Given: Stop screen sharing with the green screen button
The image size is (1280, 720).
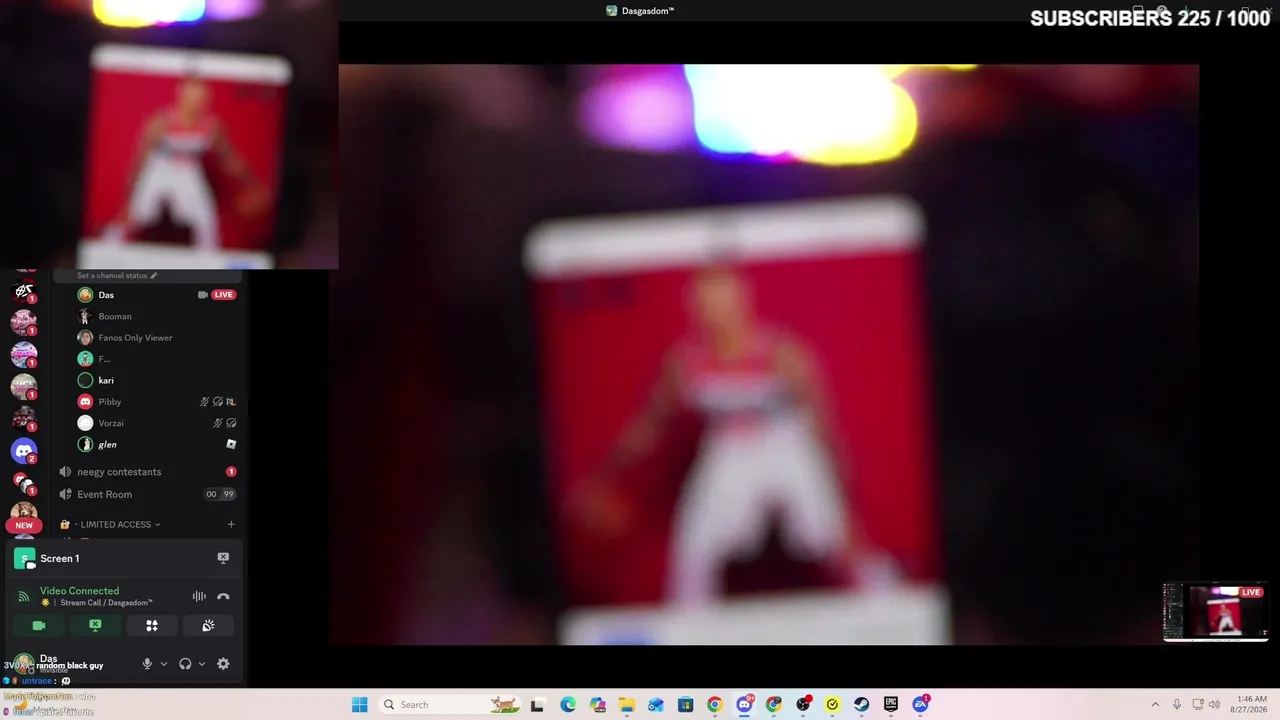Looking at the screenshot, I should (x=95, y=626).
